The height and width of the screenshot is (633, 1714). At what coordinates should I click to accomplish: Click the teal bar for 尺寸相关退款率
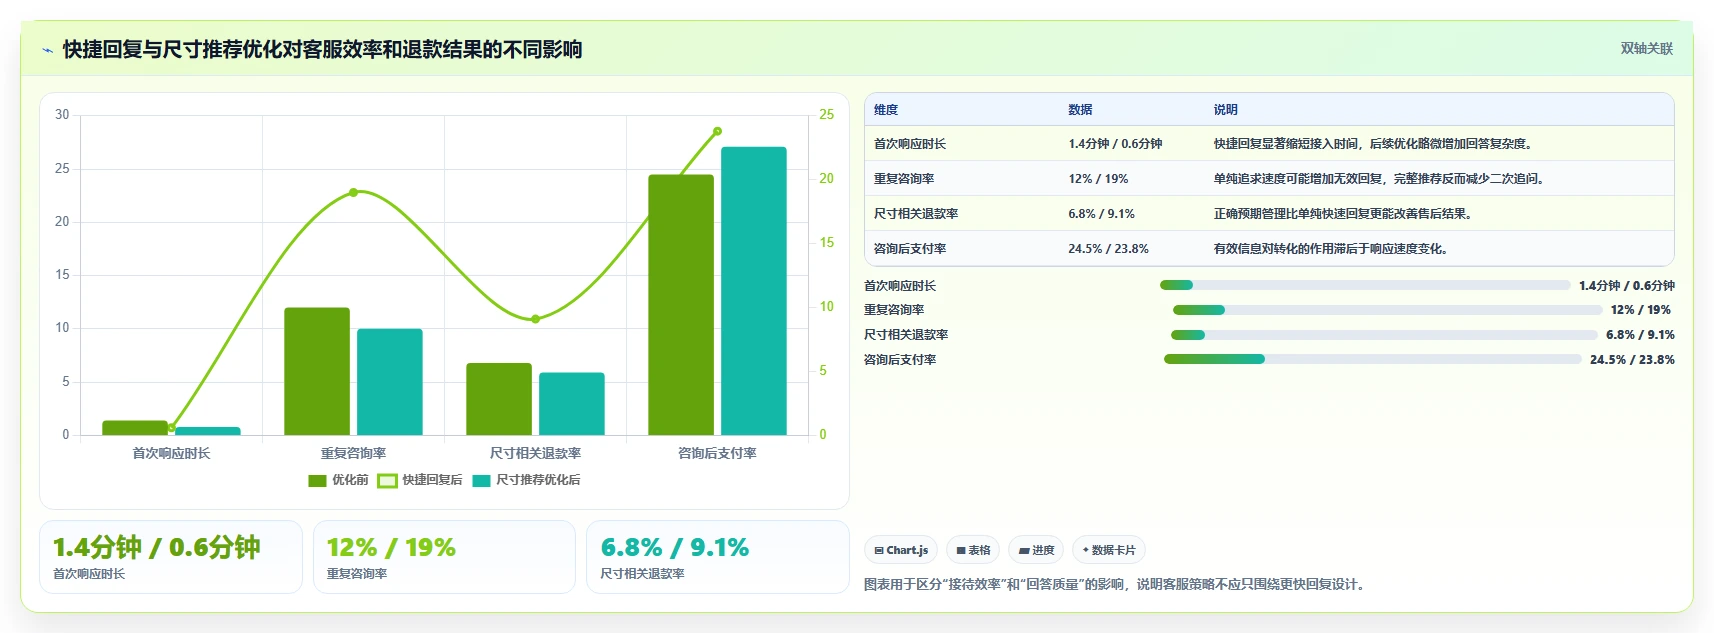(x=572, y=404)
